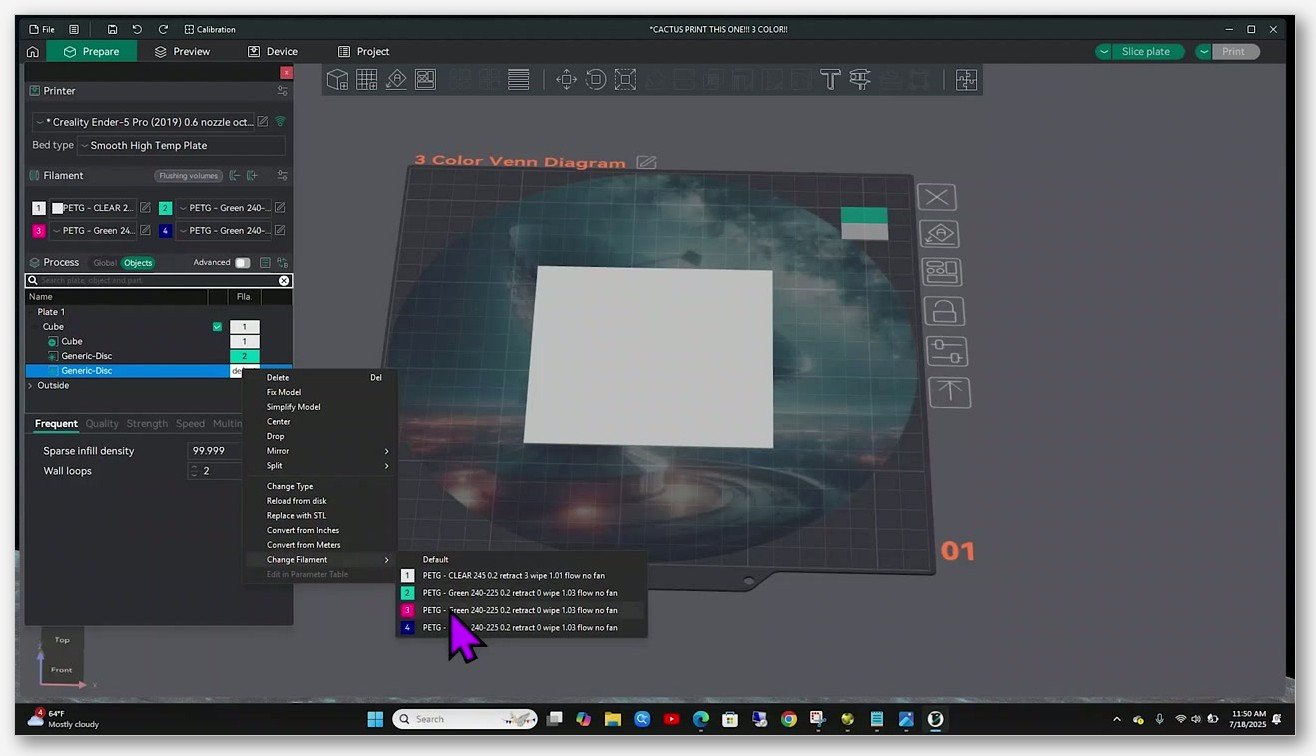
Task: Open the Strength settings tab
Action: [147, 424]
